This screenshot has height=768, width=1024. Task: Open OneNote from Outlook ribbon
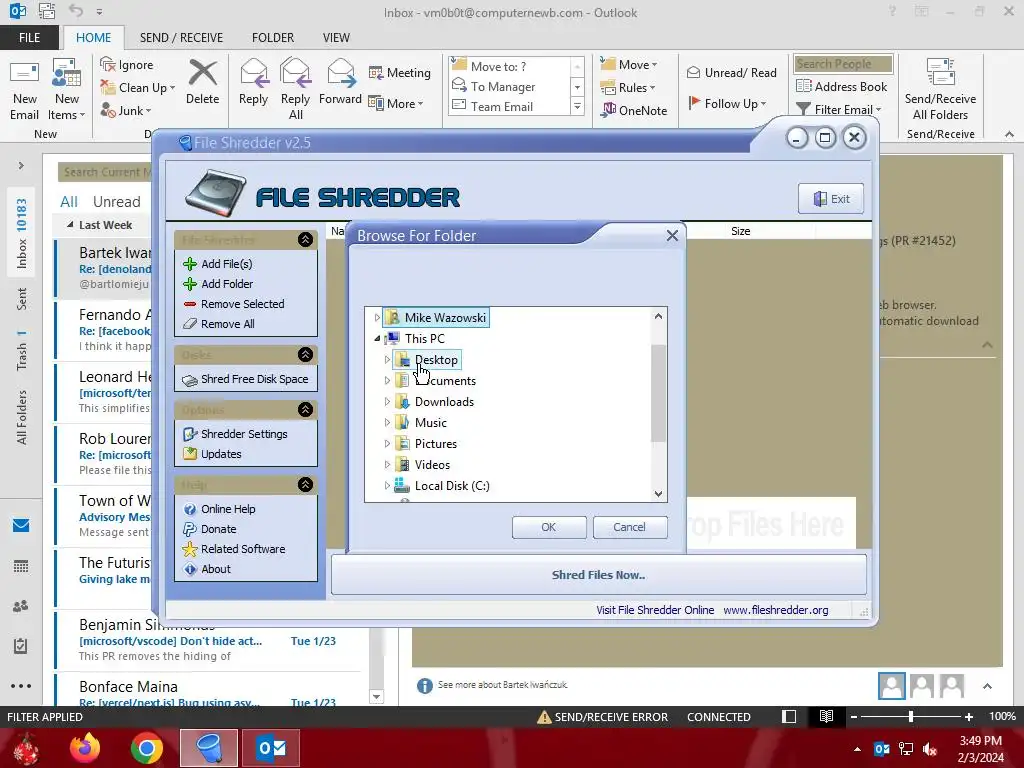634,110
